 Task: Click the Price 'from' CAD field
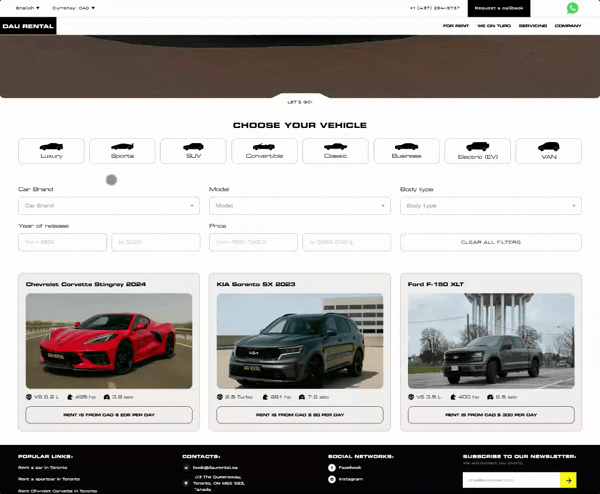253,242
